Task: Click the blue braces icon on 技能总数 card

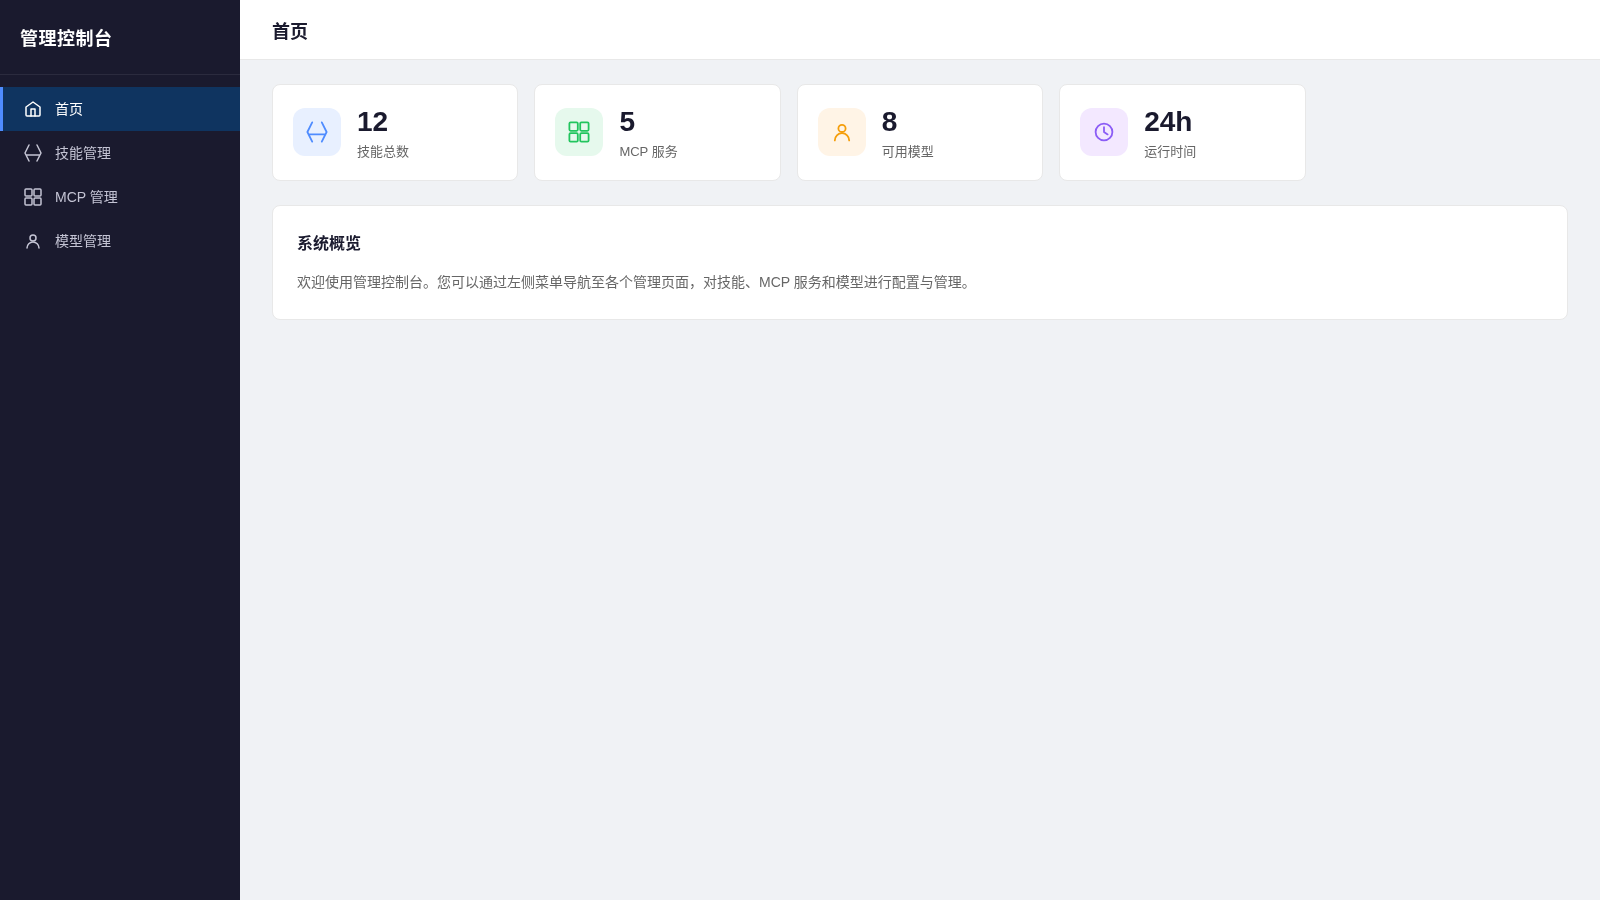Action: 317,132
